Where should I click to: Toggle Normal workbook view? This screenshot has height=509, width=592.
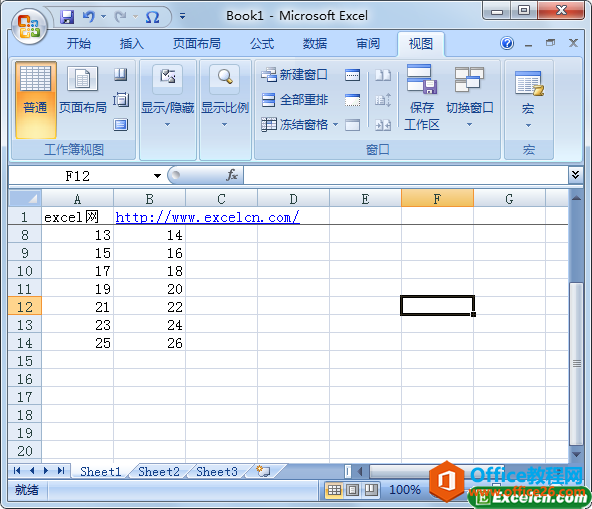pyautogui.click(x=35, y=100)
